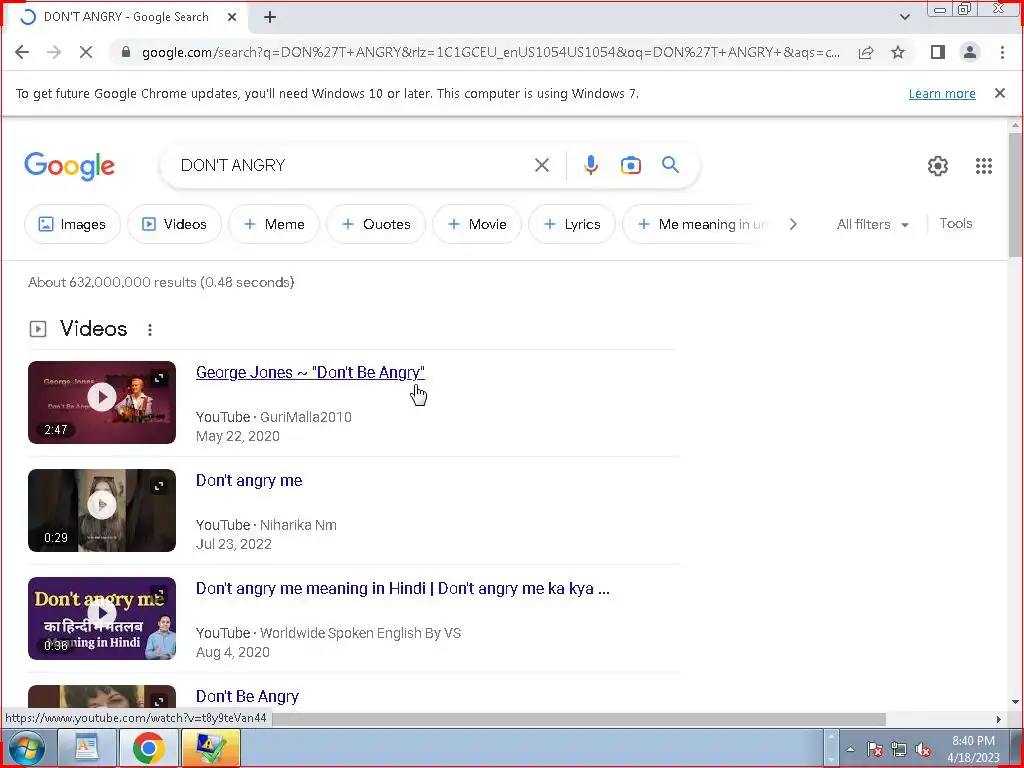Search by image with the camera icon
1024x768 pixels.
630,165
